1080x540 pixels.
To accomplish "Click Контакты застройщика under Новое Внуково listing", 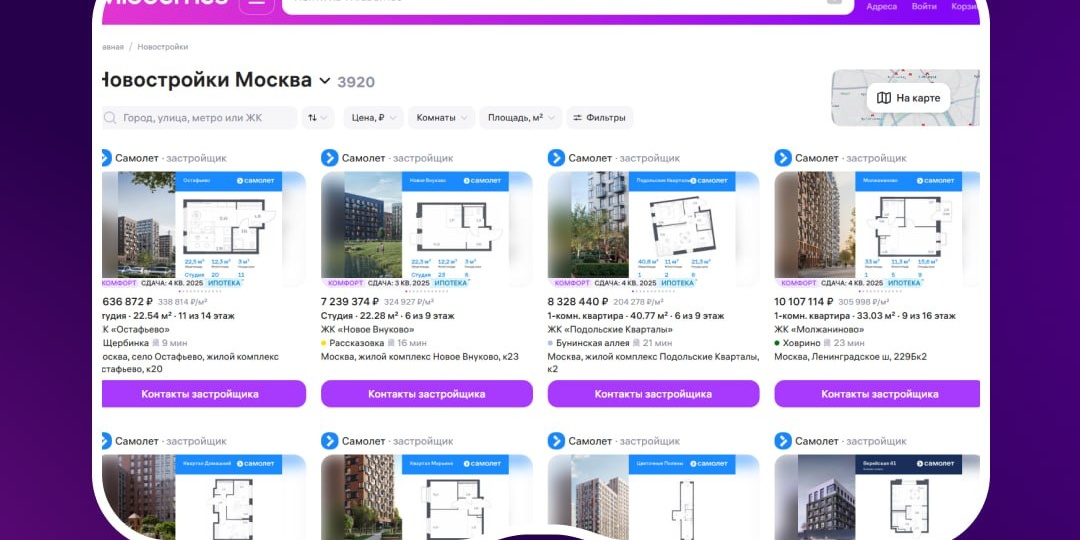I will 427,394.
